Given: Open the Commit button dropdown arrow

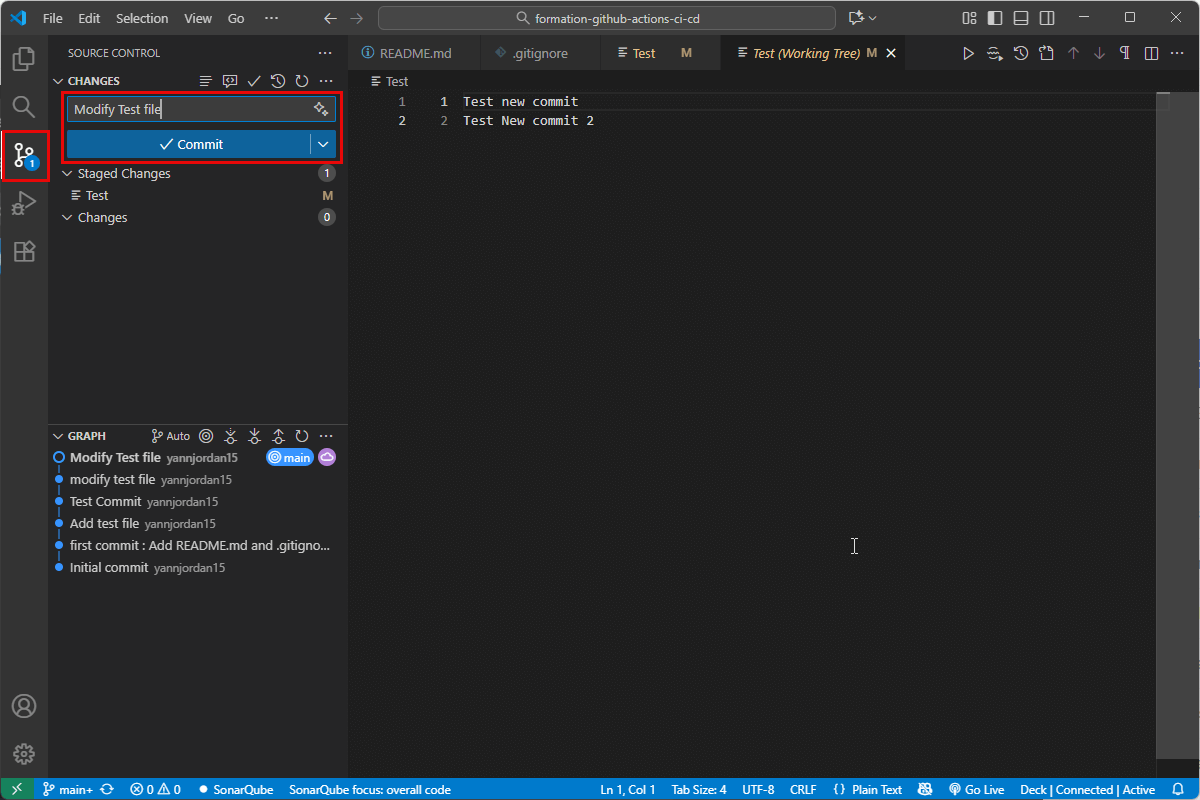Looking at the screenshot, I should (322, 143).
